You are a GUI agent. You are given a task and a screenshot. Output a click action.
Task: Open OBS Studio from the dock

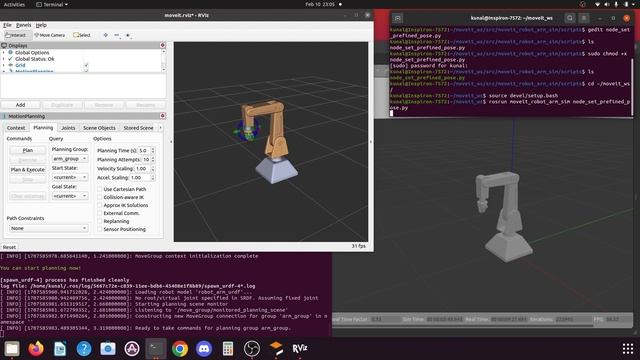[252, 349]
